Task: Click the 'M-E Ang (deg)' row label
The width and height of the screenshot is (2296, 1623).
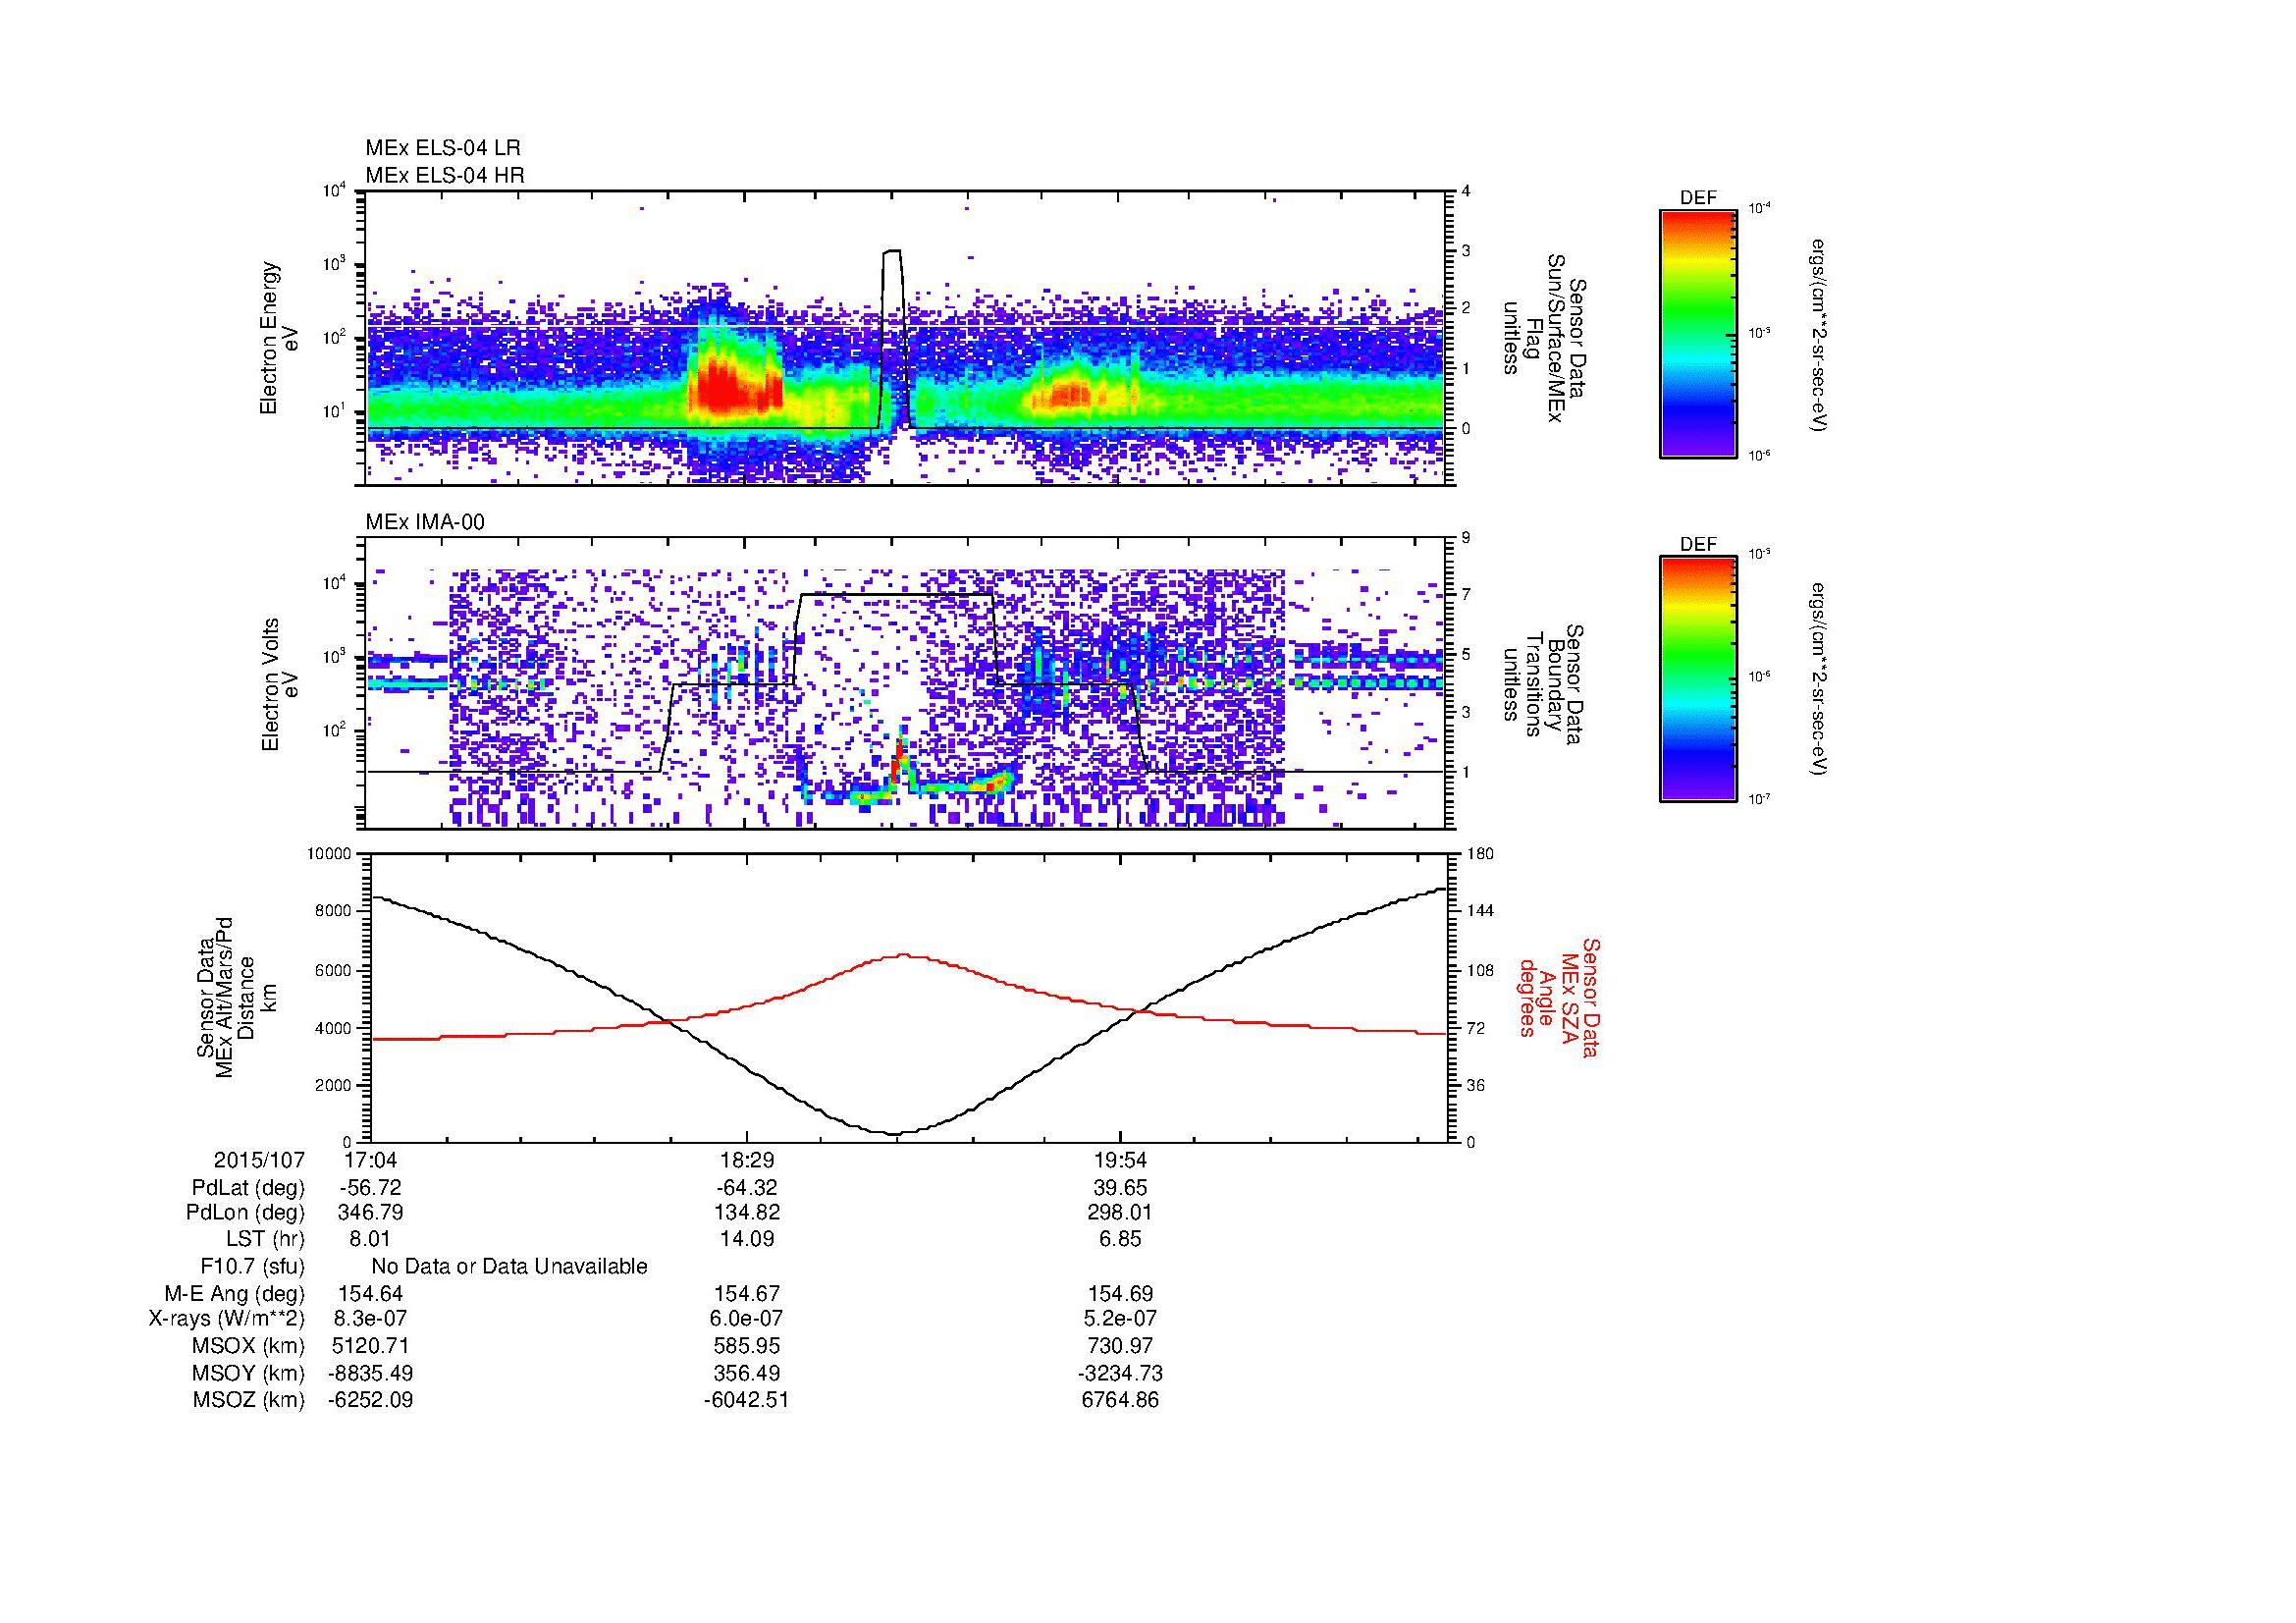Action: click(235, 1294)
